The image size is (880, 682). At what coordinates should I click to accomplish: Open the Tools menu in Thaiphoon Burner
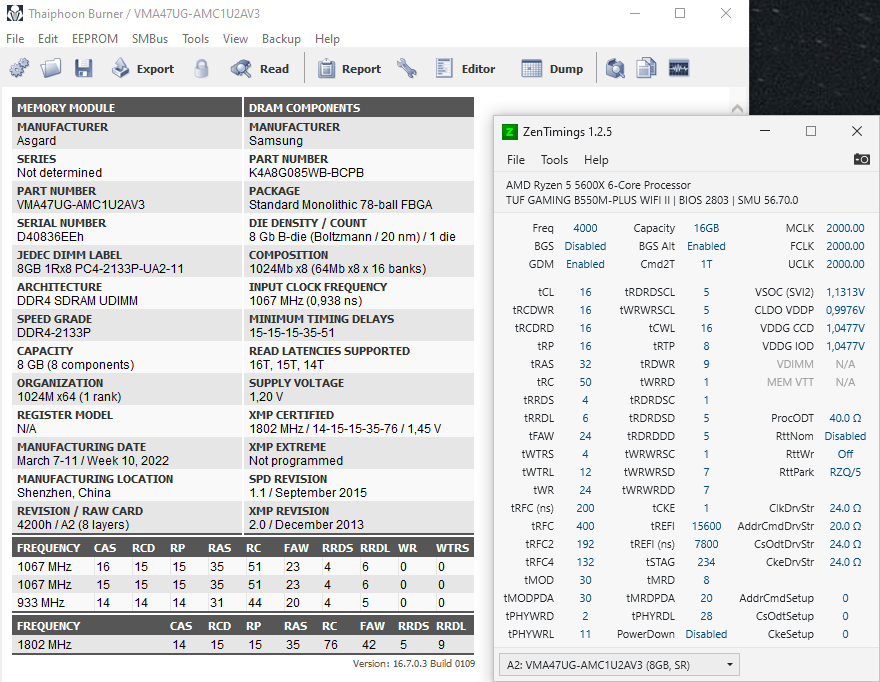point(195,39)
